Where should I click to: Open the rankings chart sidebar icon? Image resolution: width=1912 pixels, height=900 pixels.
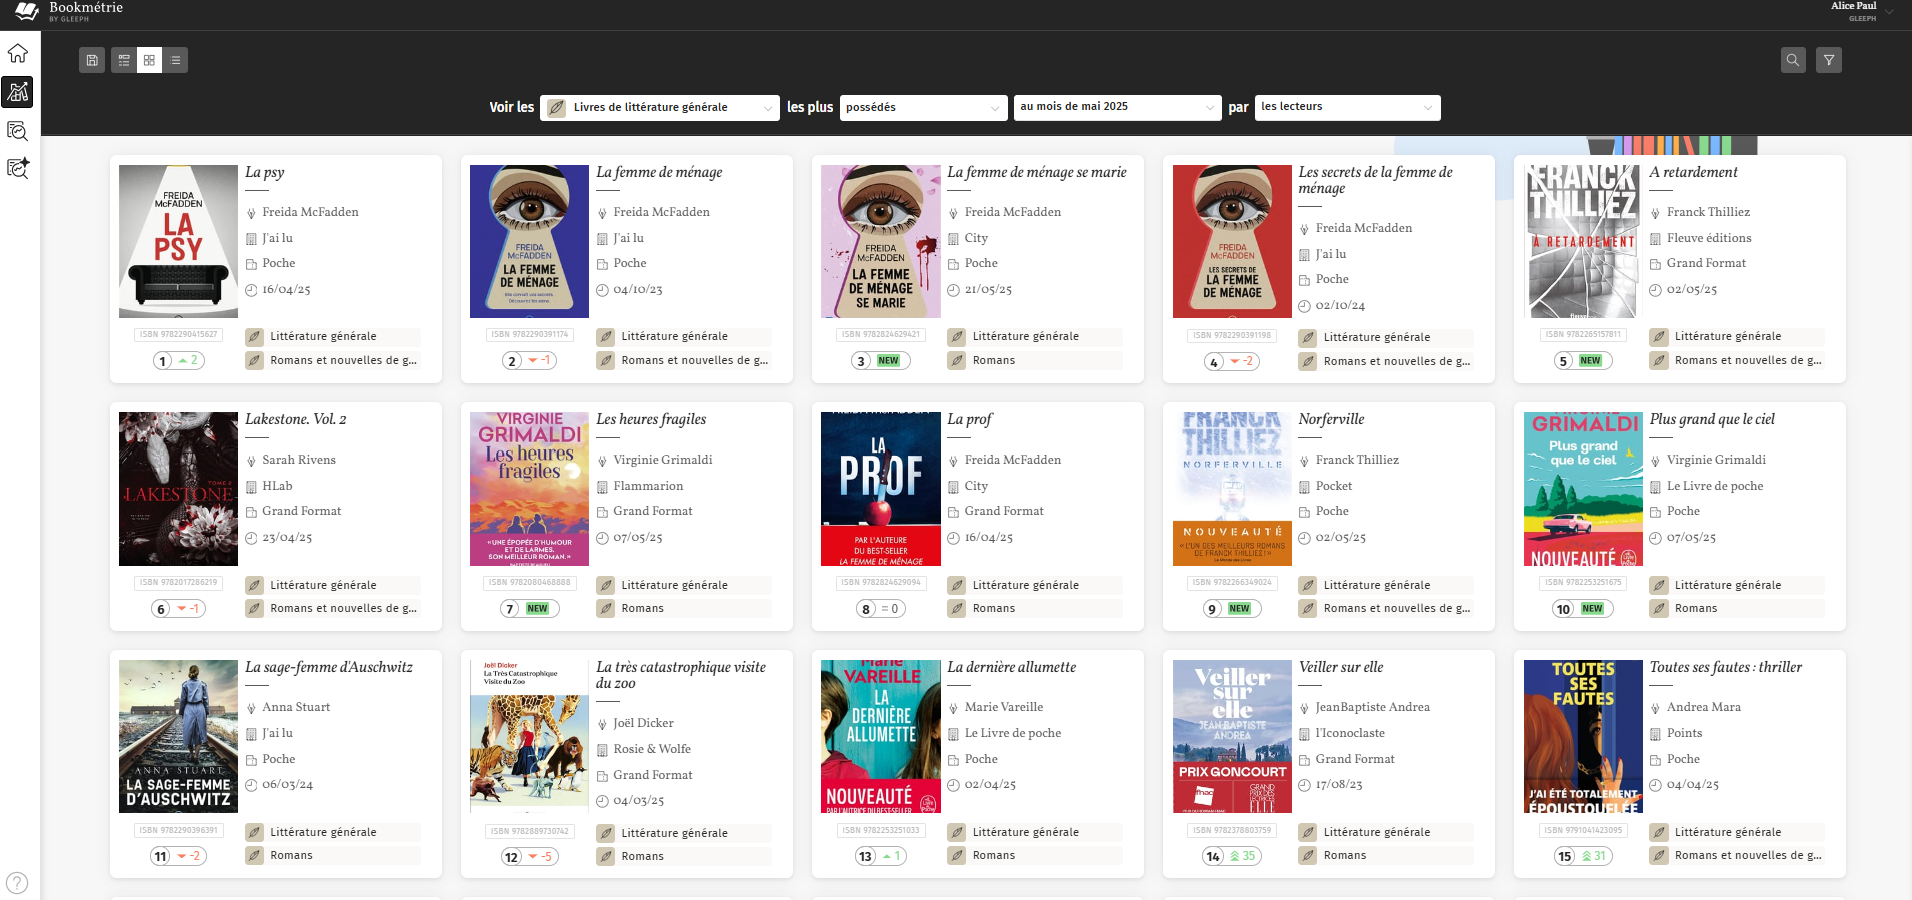click(x=18, y=92)
